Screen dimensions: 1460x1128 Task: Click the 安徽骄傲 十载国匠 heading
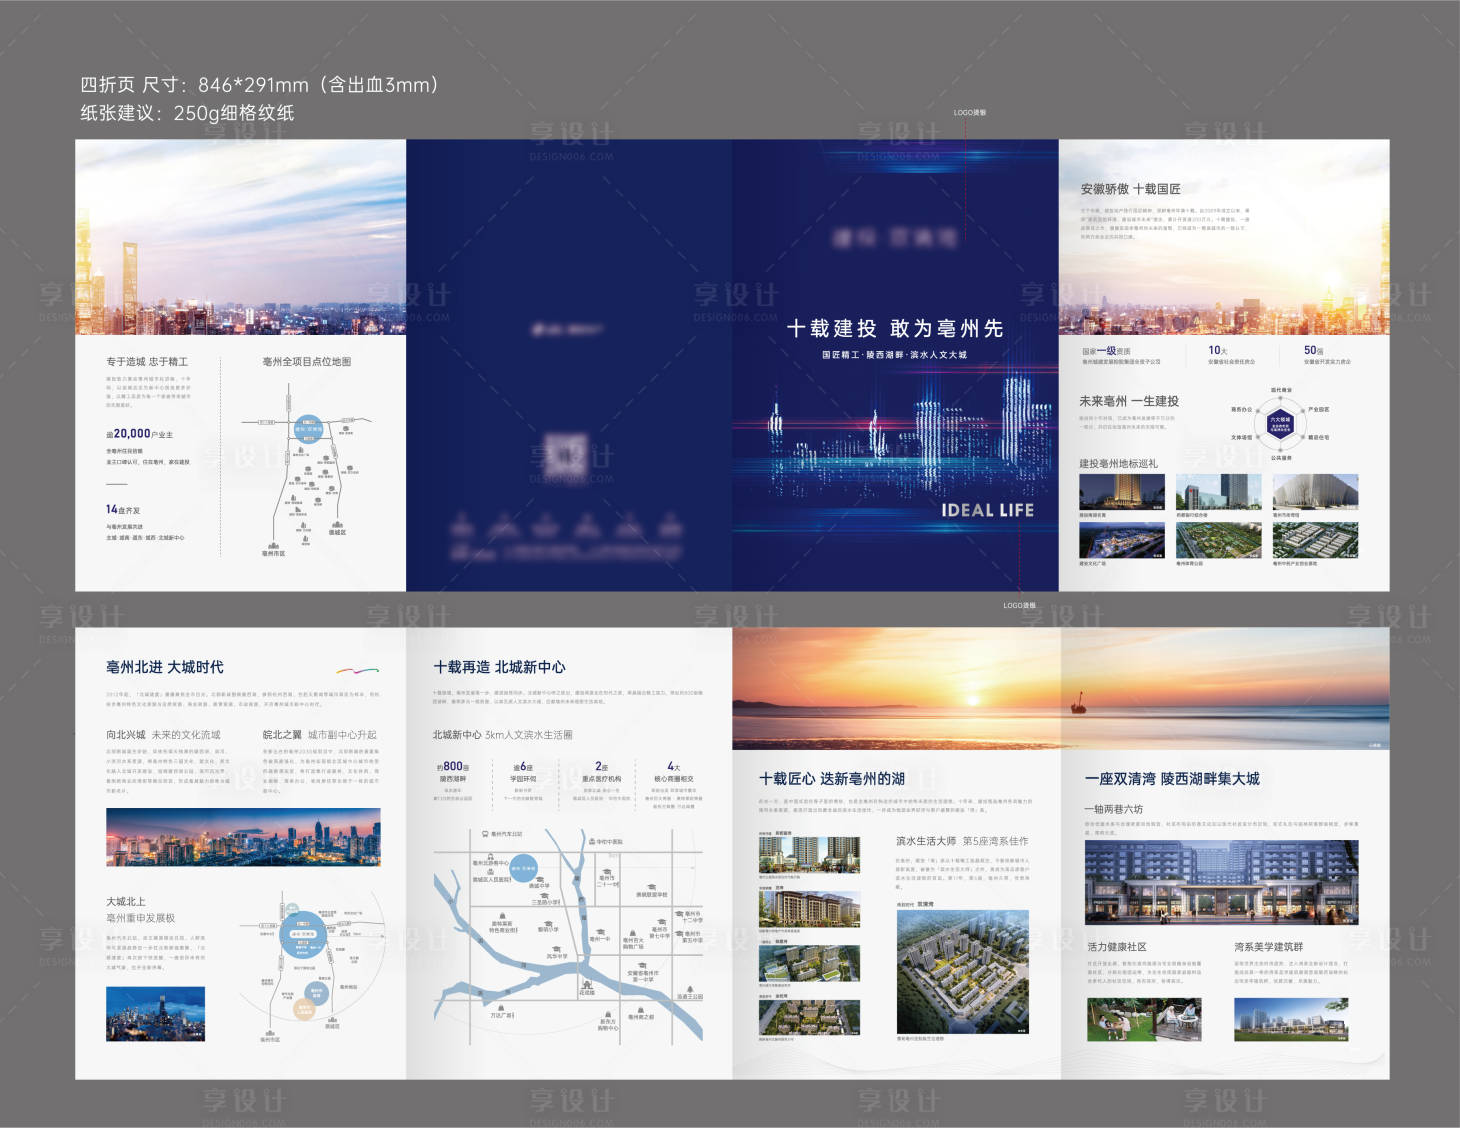tap(1130, 189)
